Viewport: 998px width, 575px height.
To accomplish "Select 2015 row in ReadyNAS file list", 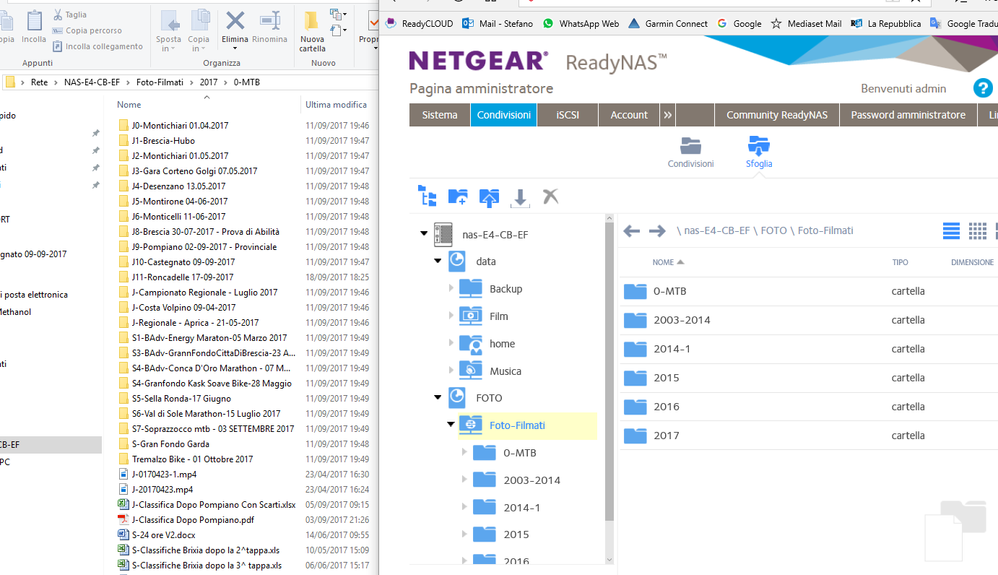I will point(808,378).
